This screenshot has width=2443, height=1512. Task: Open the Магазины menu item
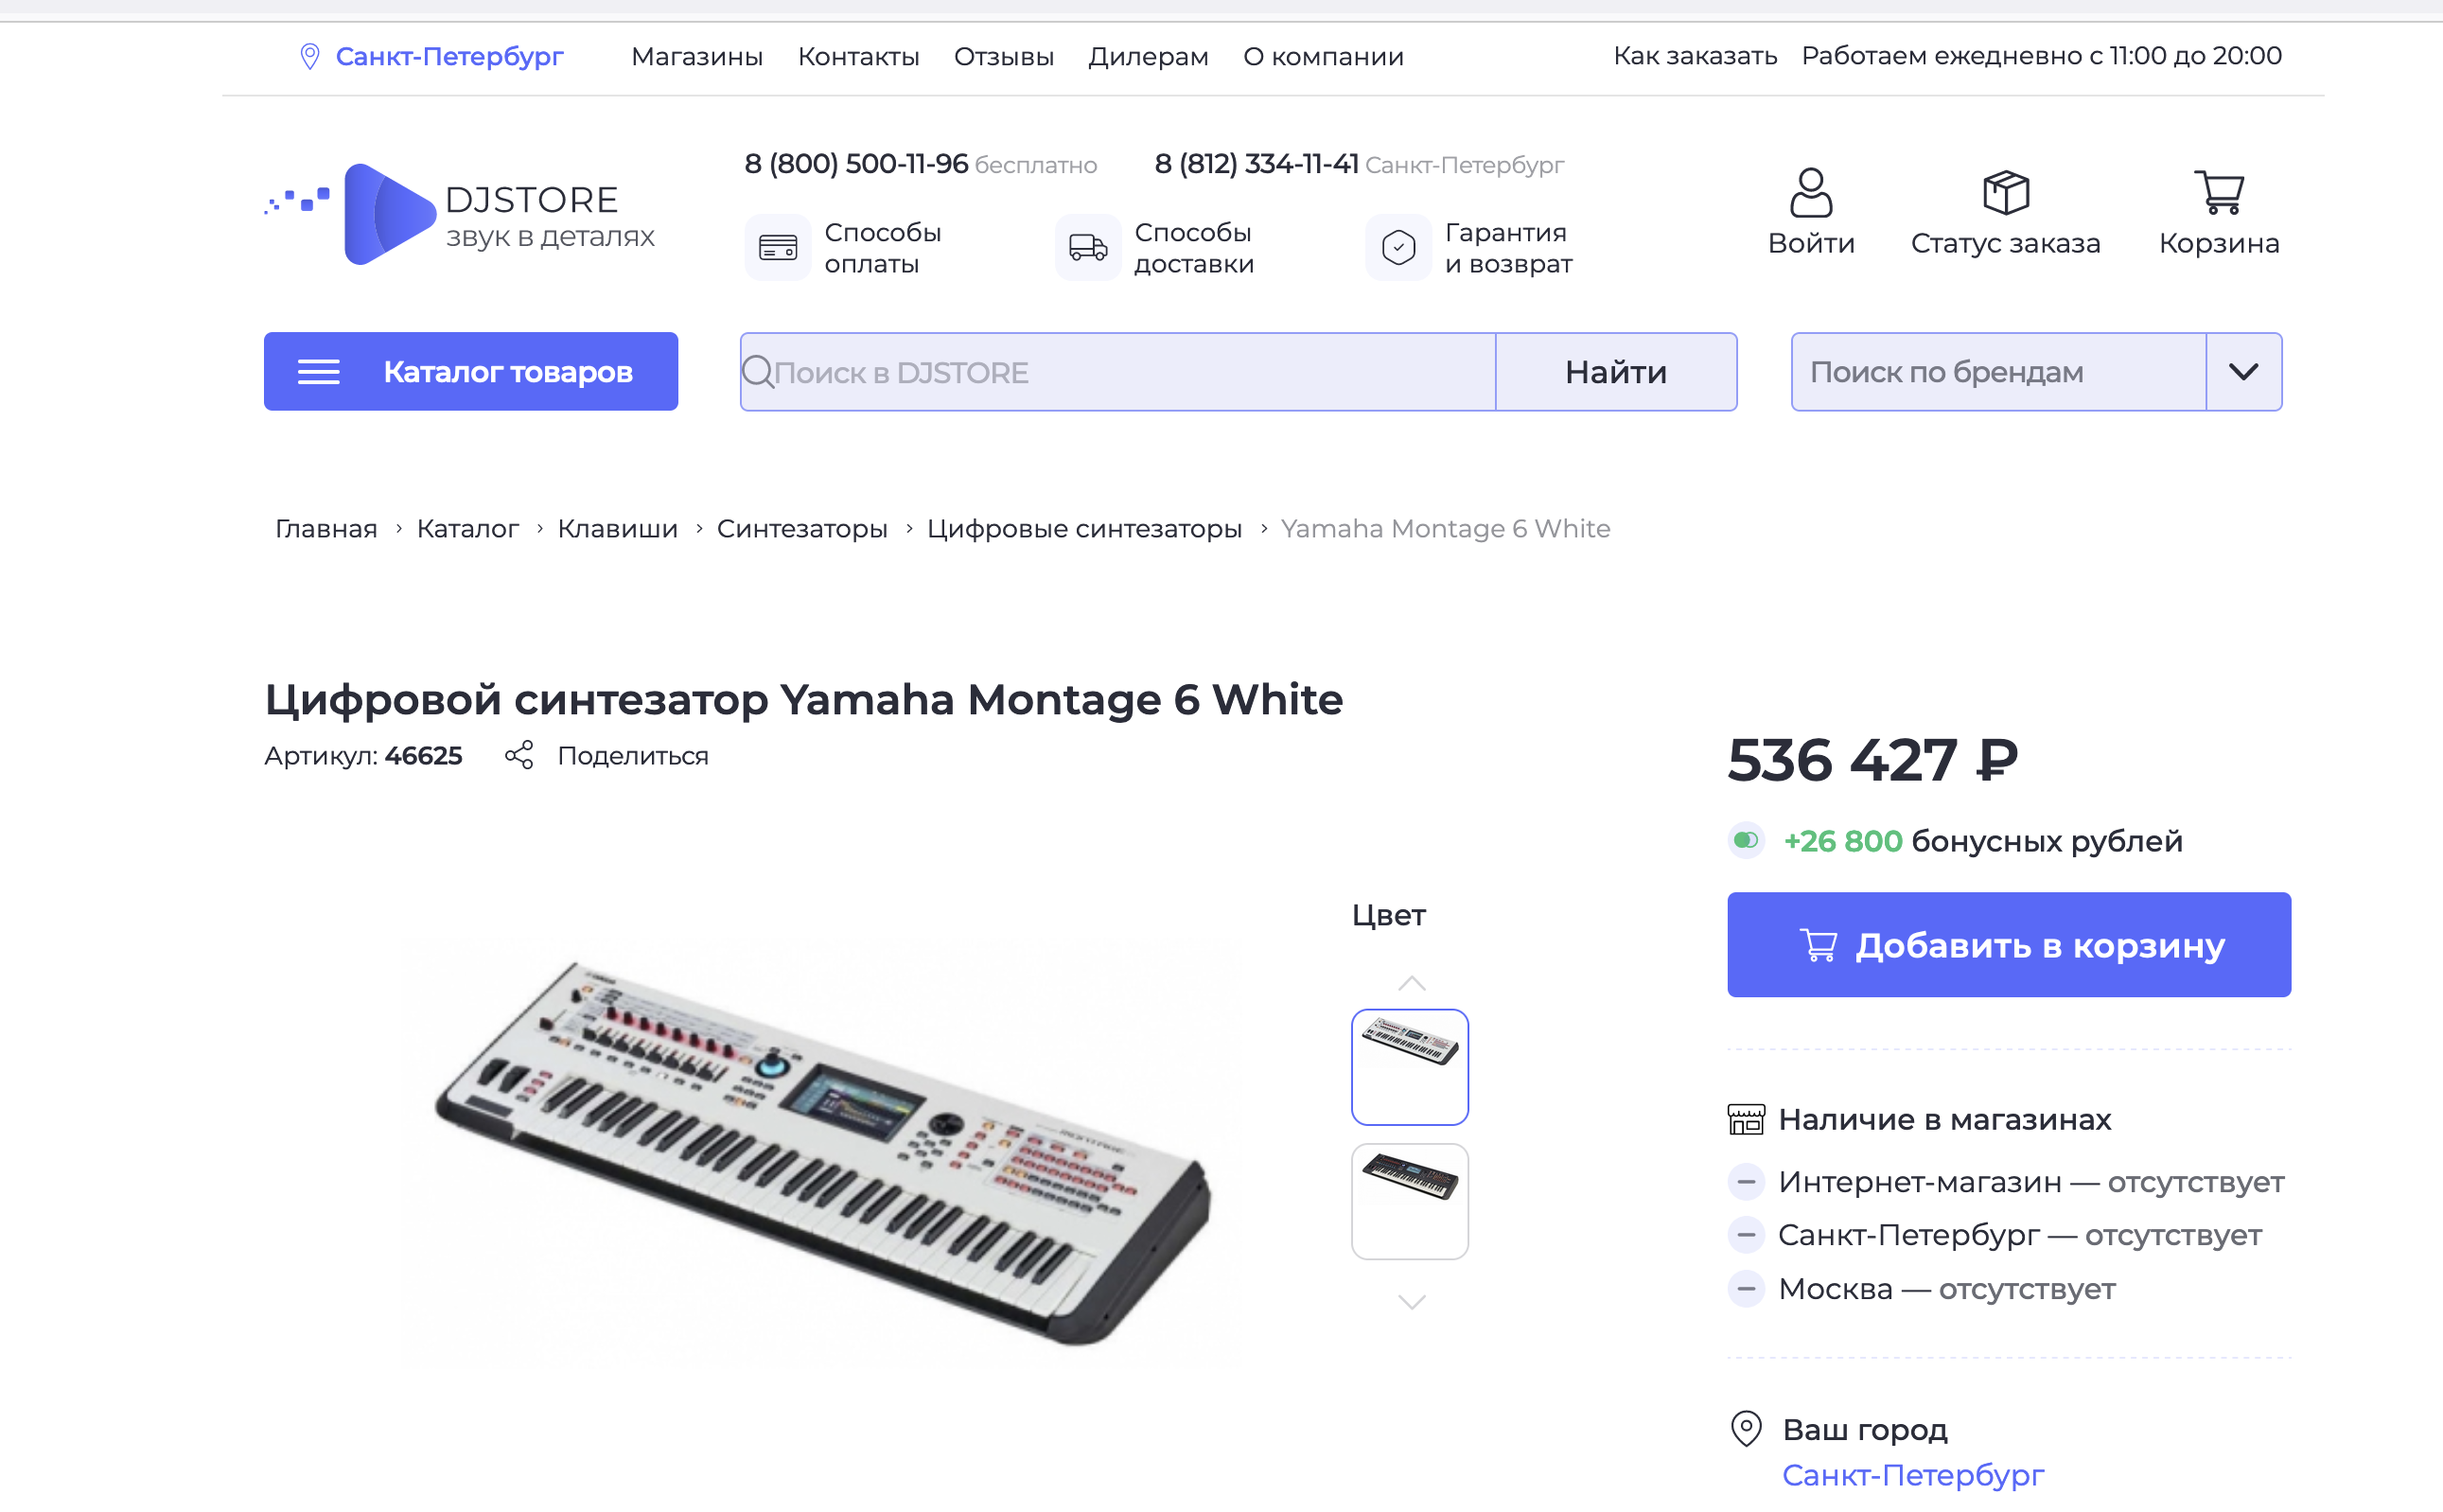point(697,57)
